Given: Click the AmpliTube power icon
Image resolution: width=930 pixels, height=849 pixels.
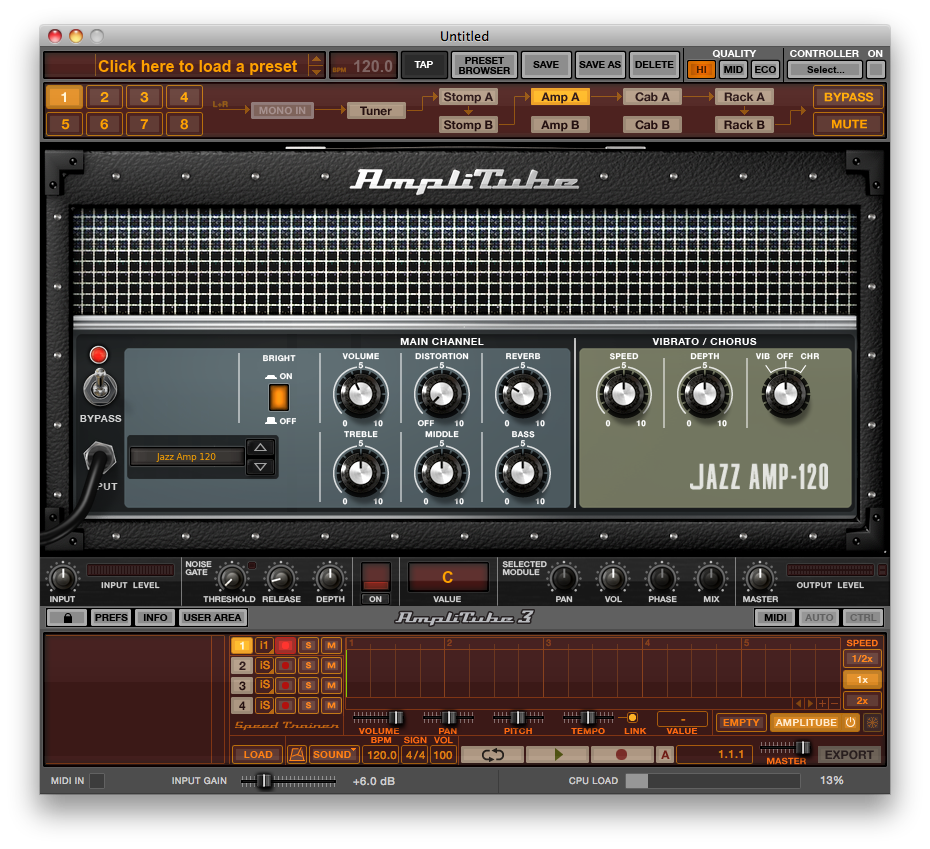Looking at the screenshot, I should pos(851,723).
